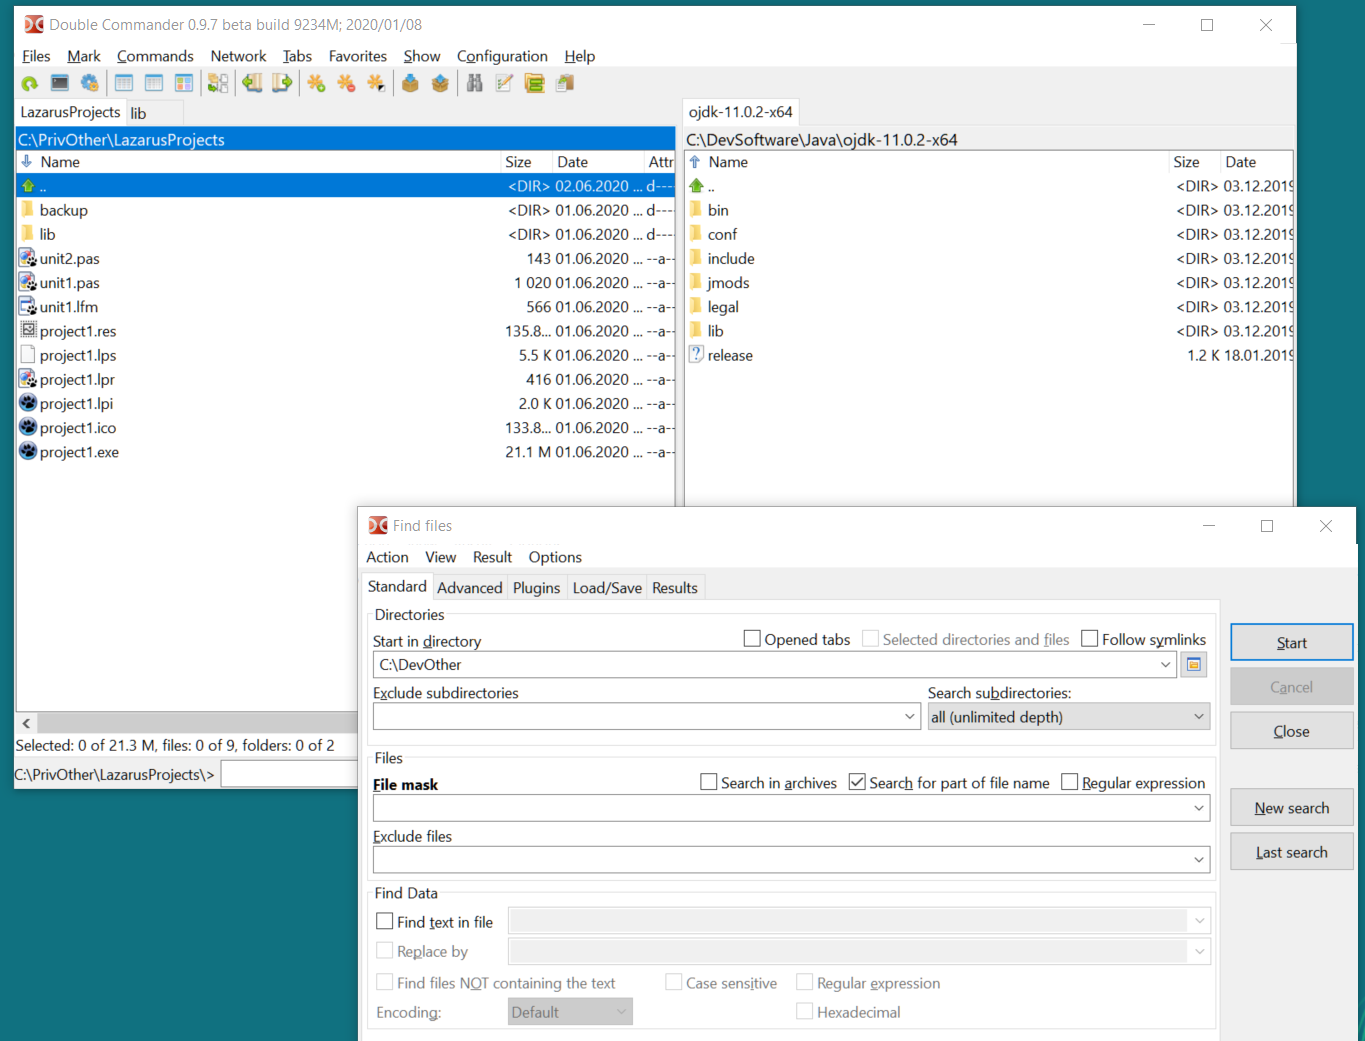Open the Exclude subdirectories dropdown arrow

click(x=909, y=717)
